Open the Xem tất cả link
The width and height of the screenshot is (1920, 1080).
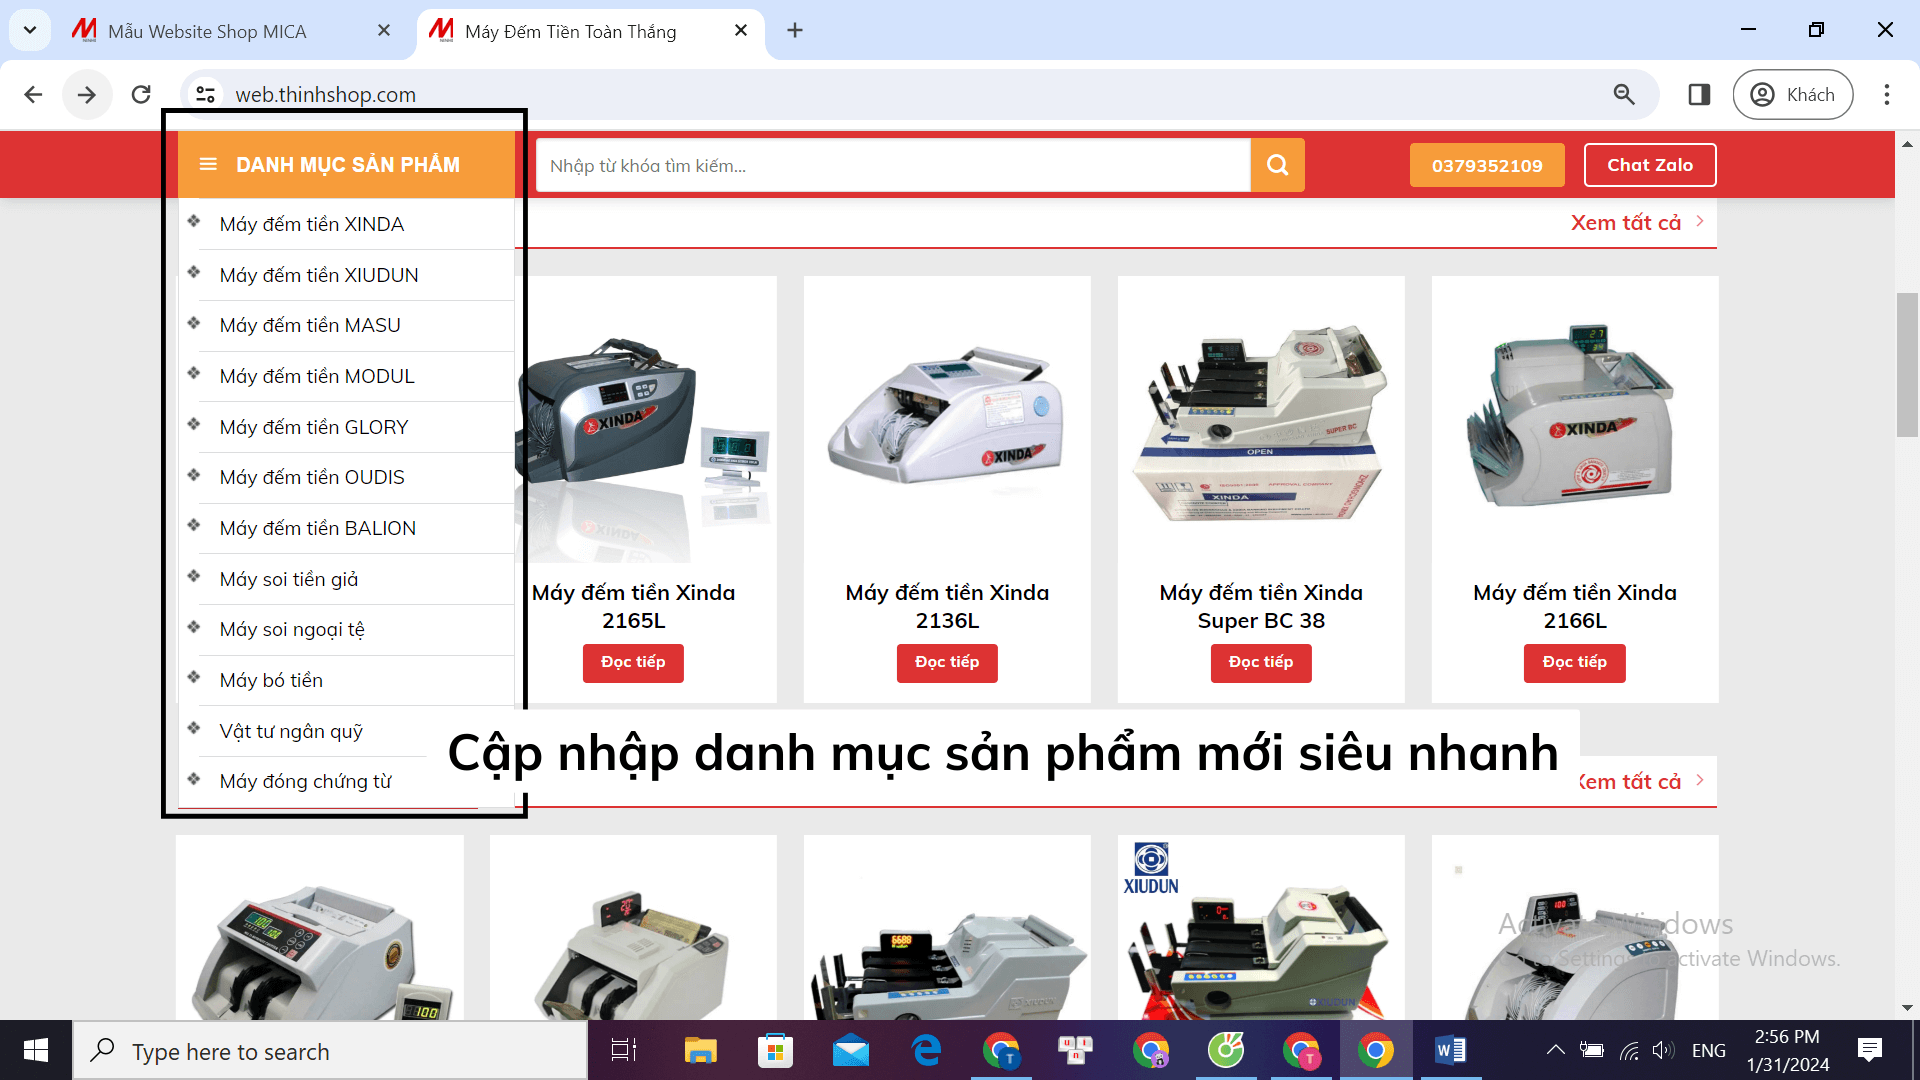tap(1625, 222)
